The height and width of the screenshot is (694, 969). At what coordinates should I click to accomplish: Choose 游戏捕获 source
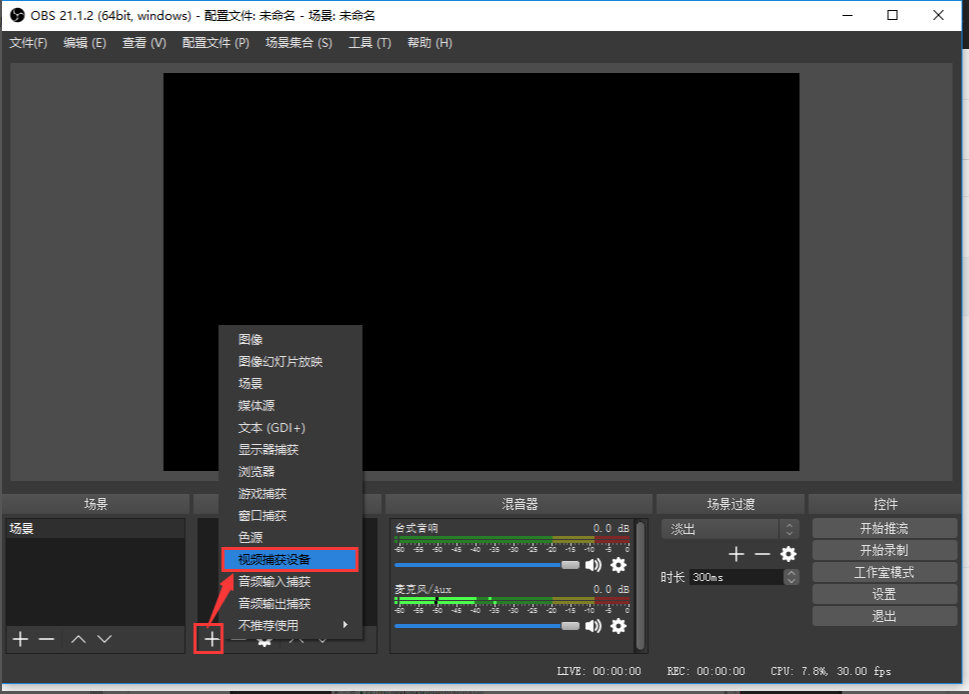[x=290, y=494]
